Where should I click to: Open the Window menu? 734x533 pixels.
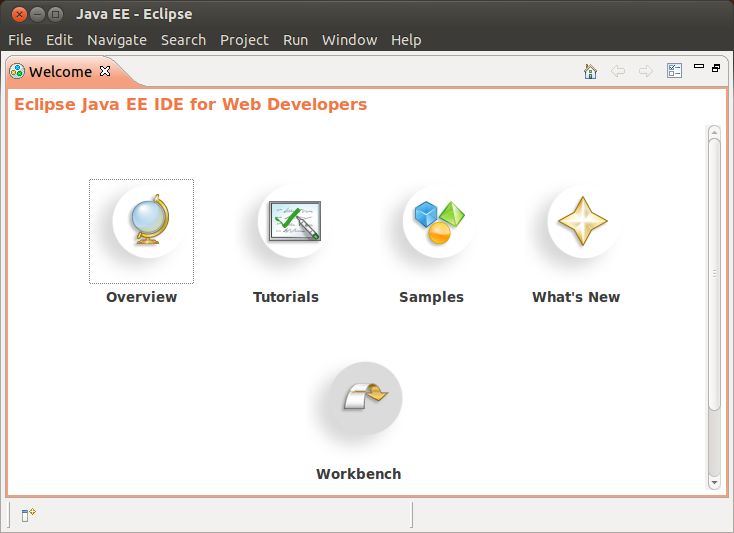[x=349, y=40]
